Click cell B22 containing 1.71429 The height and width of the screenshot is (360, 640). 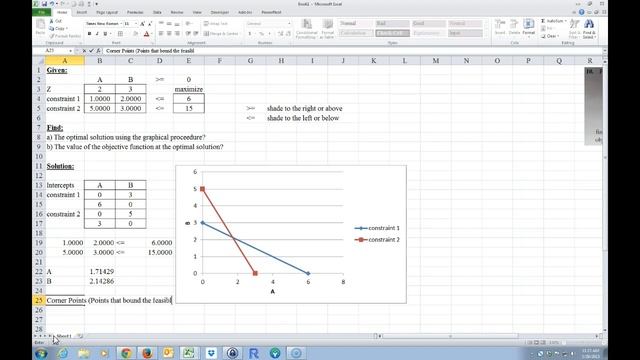[100, 271]
